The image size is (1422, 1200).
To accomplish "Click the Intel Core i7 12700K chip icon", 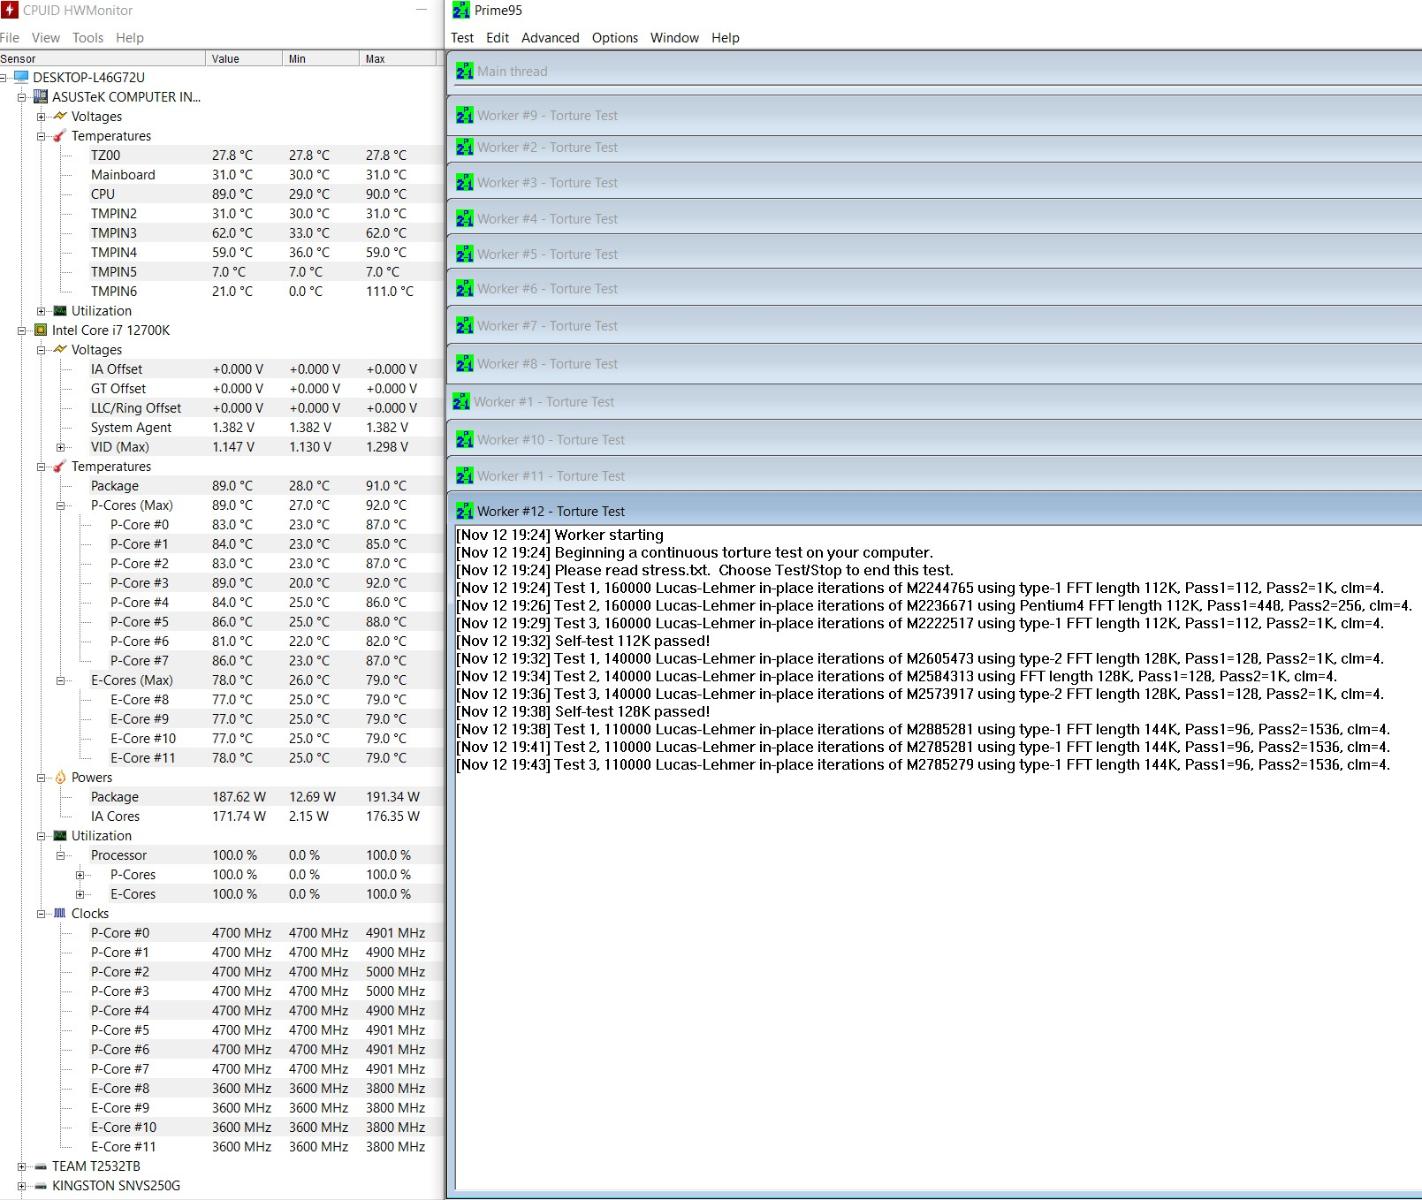I will (x=40, y=330).
